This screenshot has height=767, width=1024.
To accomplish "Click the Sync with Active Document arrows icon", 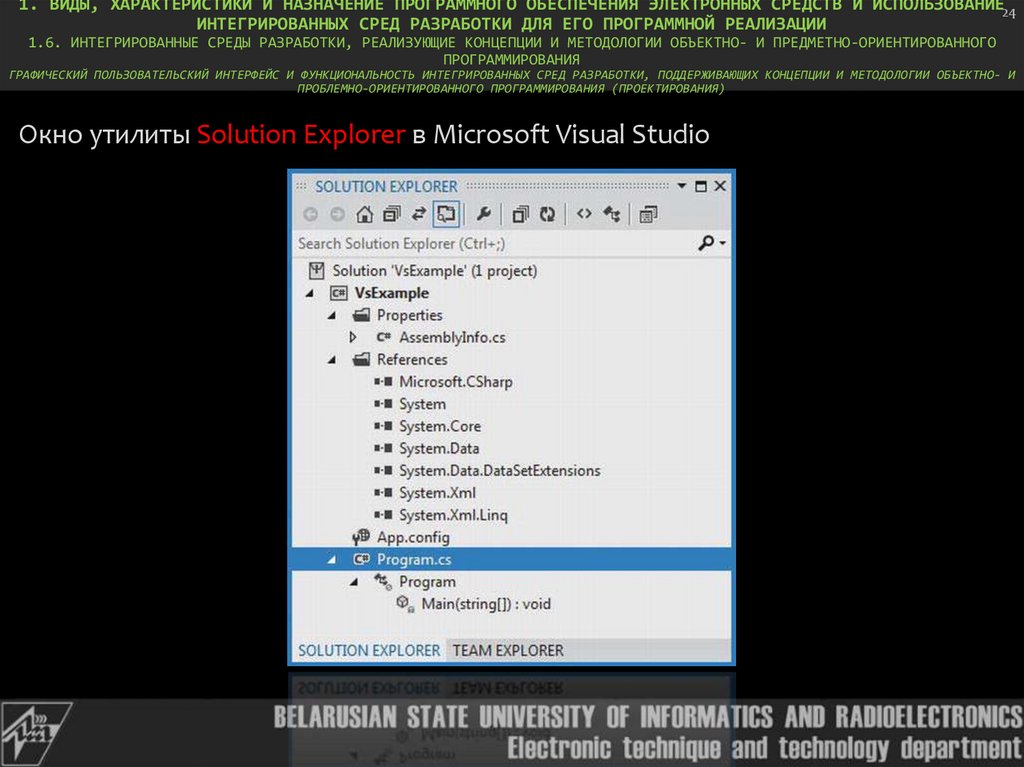I will 419,214.
